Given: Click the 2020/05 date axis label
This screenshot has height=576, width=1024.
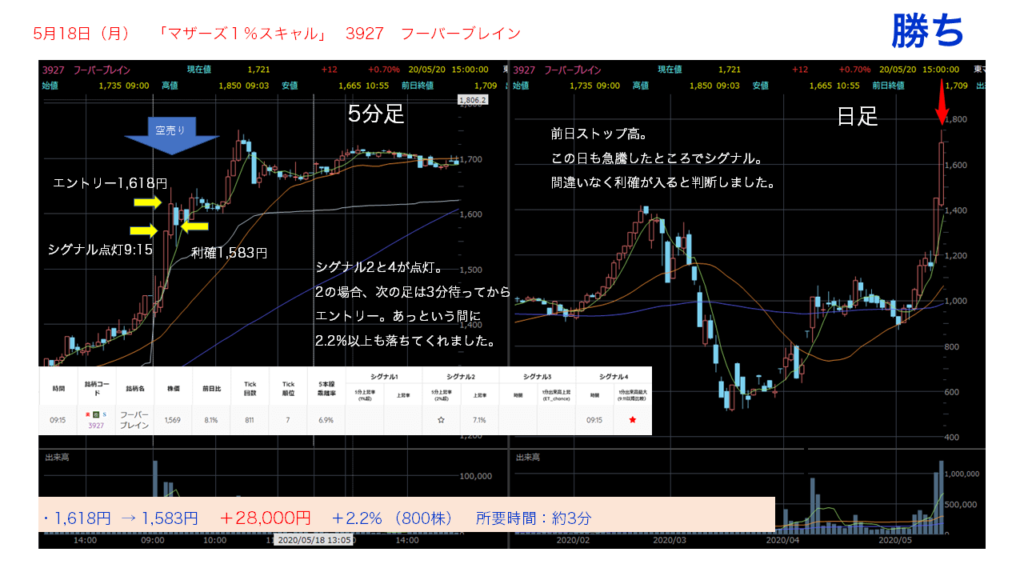Looking at the screenshot, I should pyautogui.click(x=895, y=540).
